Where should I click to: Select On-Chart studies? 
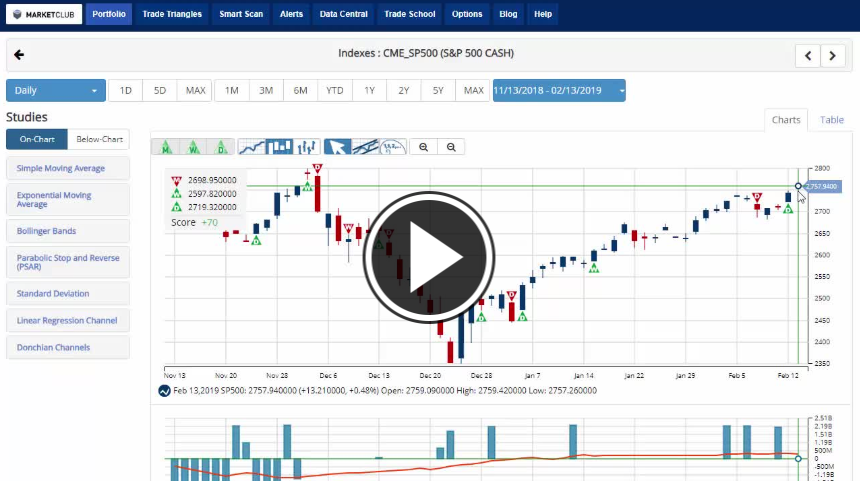[37, 139]
